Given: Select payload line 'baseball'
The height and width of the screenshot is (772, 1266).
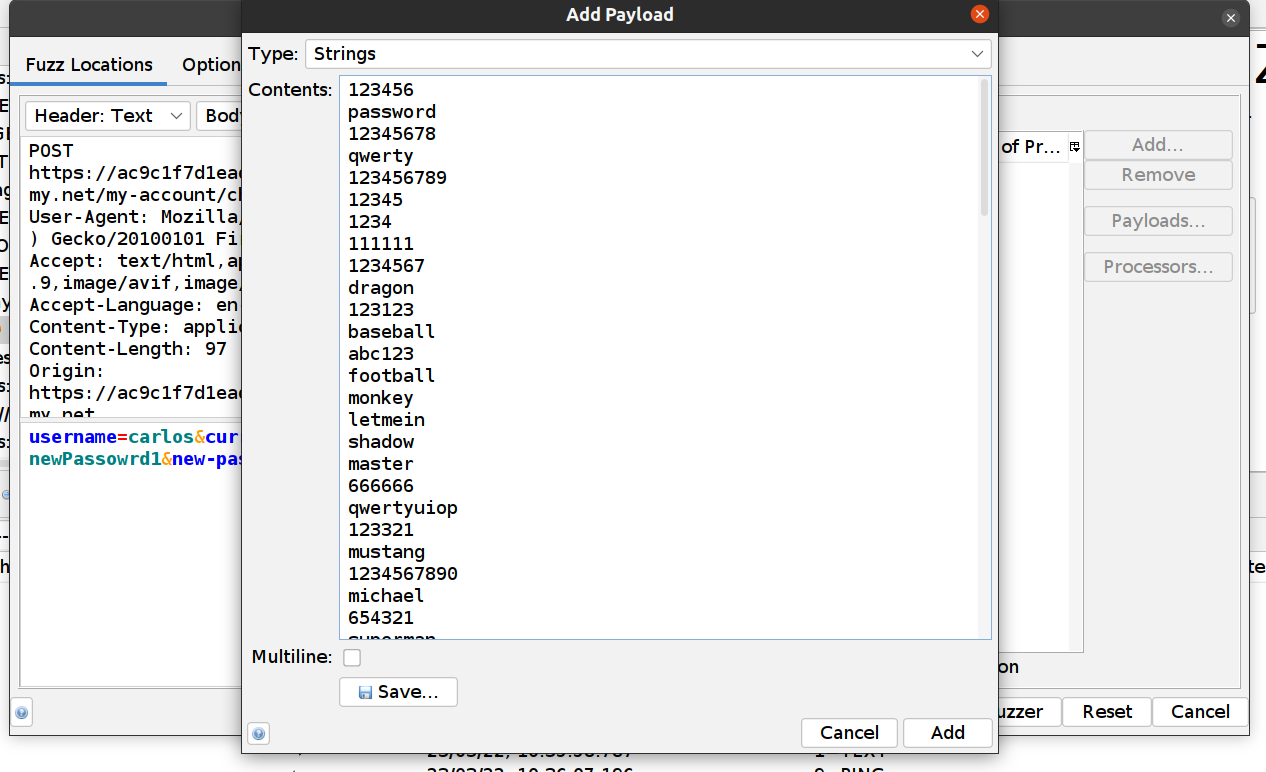Looking at the screenshot, I should click(392, 332).
